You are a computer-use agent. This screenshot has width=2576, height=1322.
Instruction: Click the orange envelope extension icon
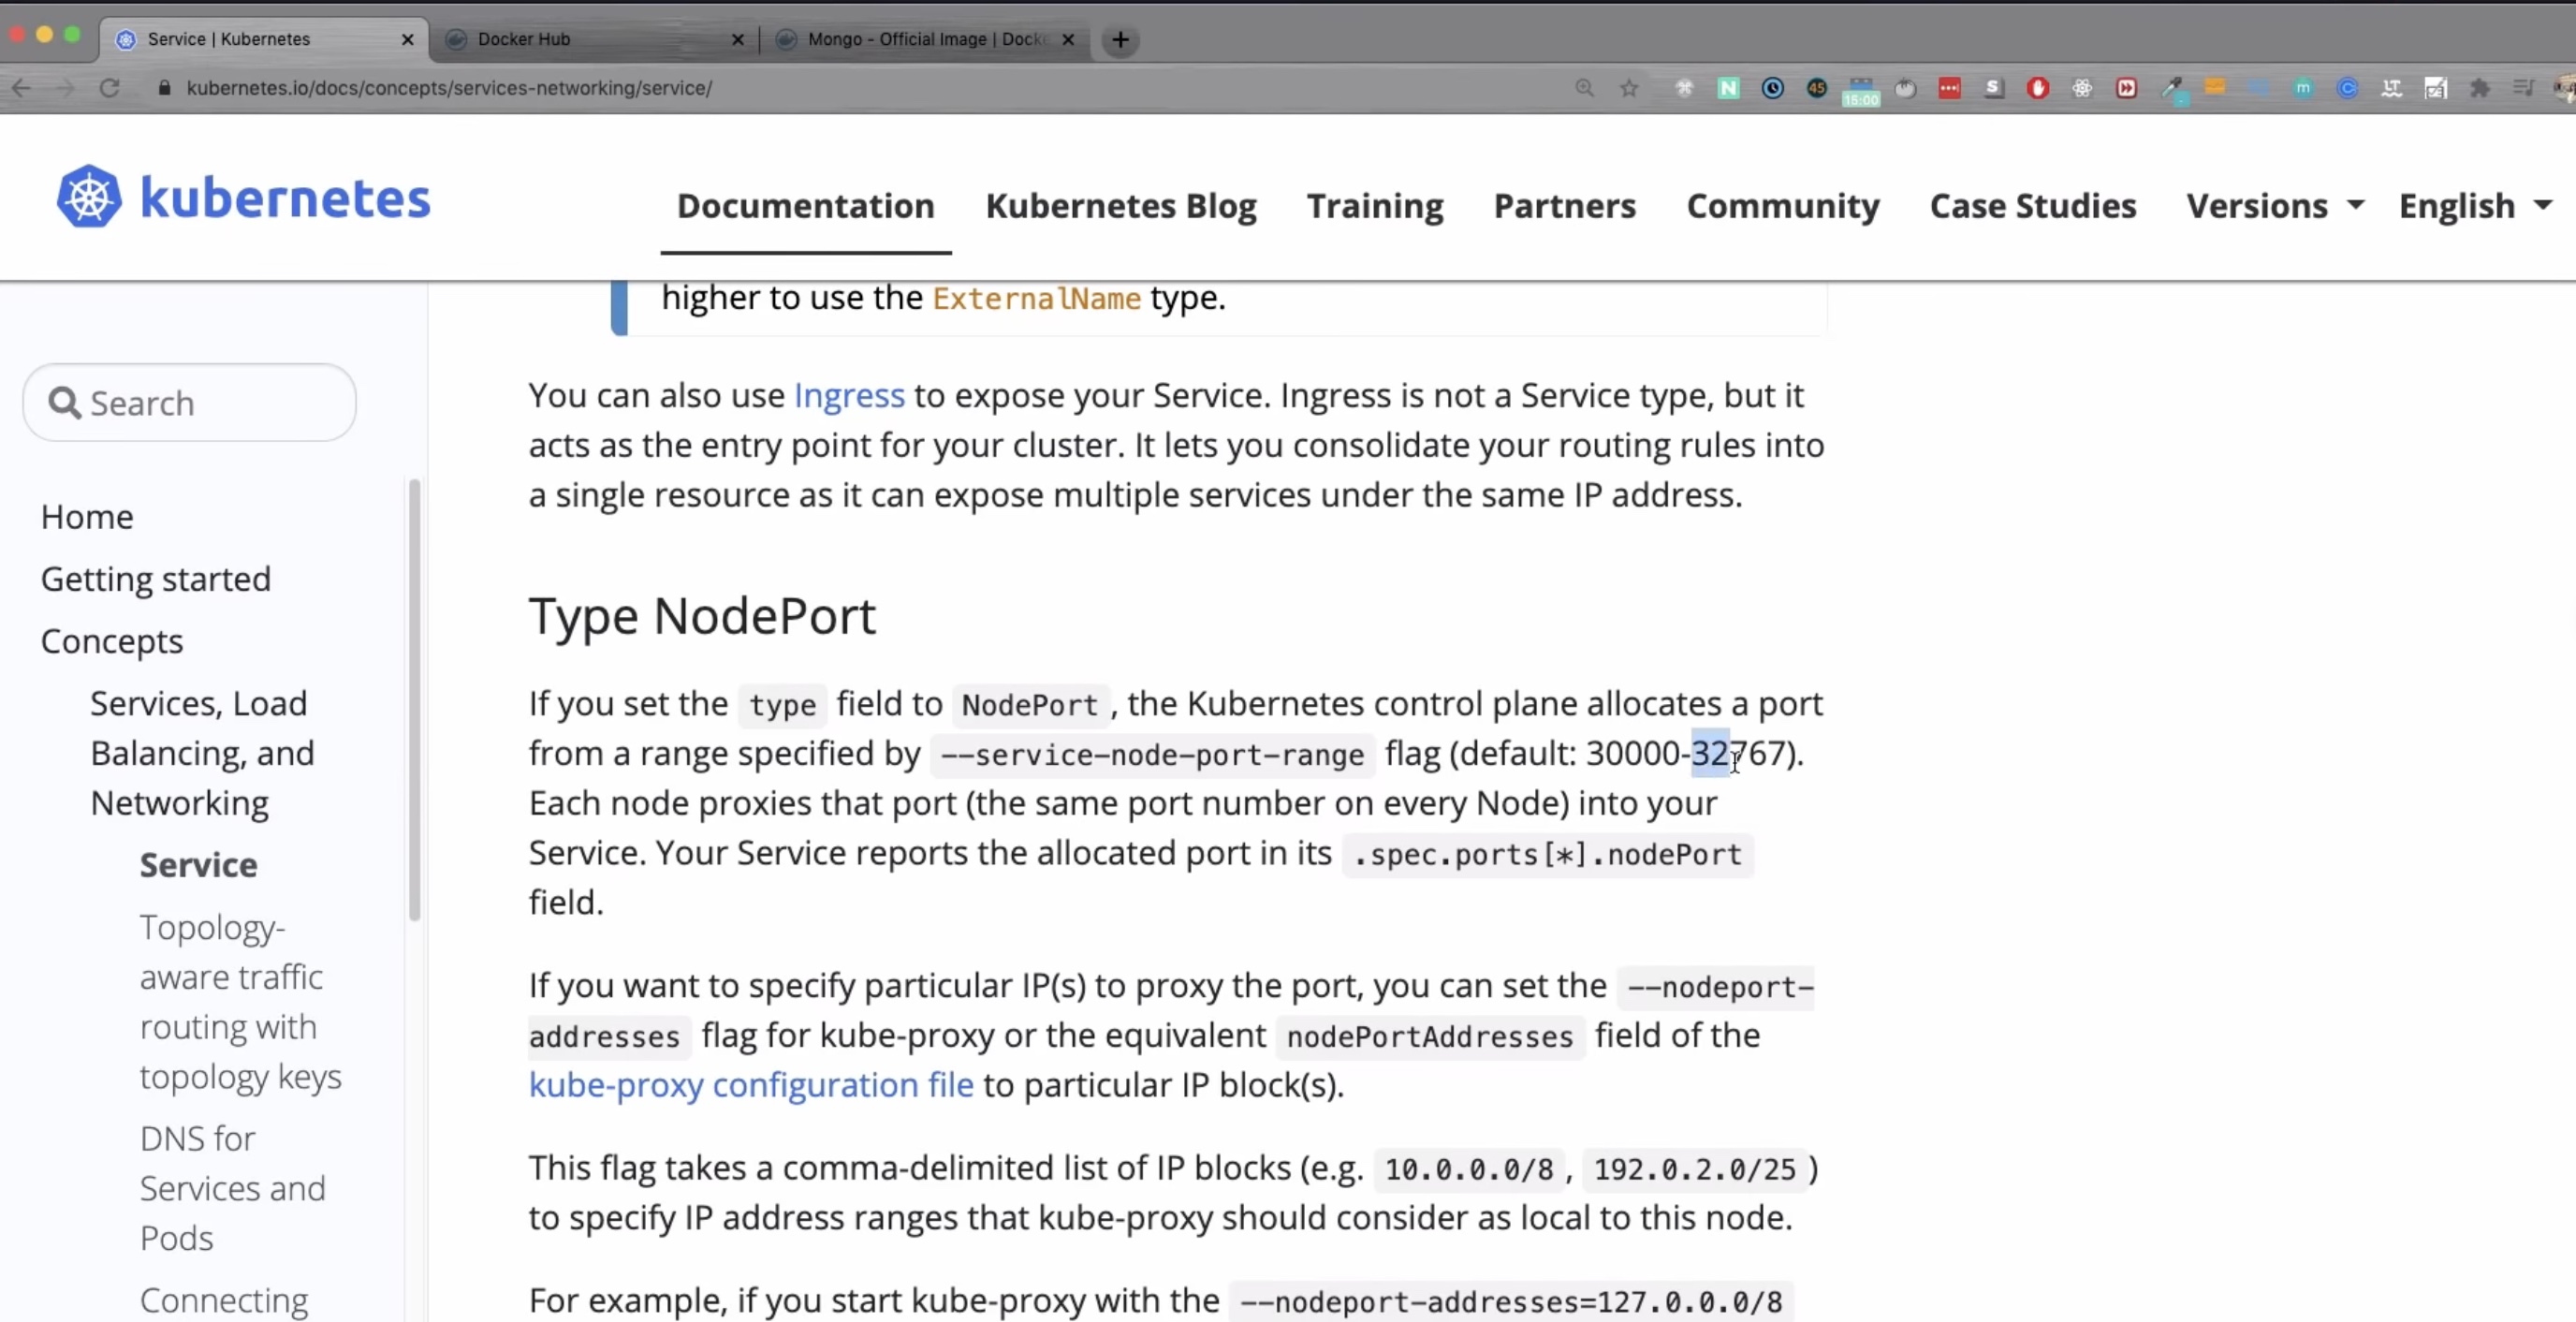point(2215,87)
